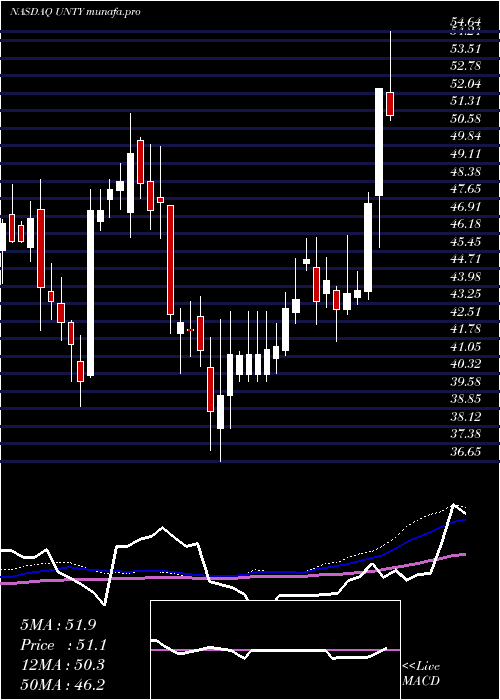Click the last red candlestick at far right
The image size is (500, 700).
click(x=390, y=104)
